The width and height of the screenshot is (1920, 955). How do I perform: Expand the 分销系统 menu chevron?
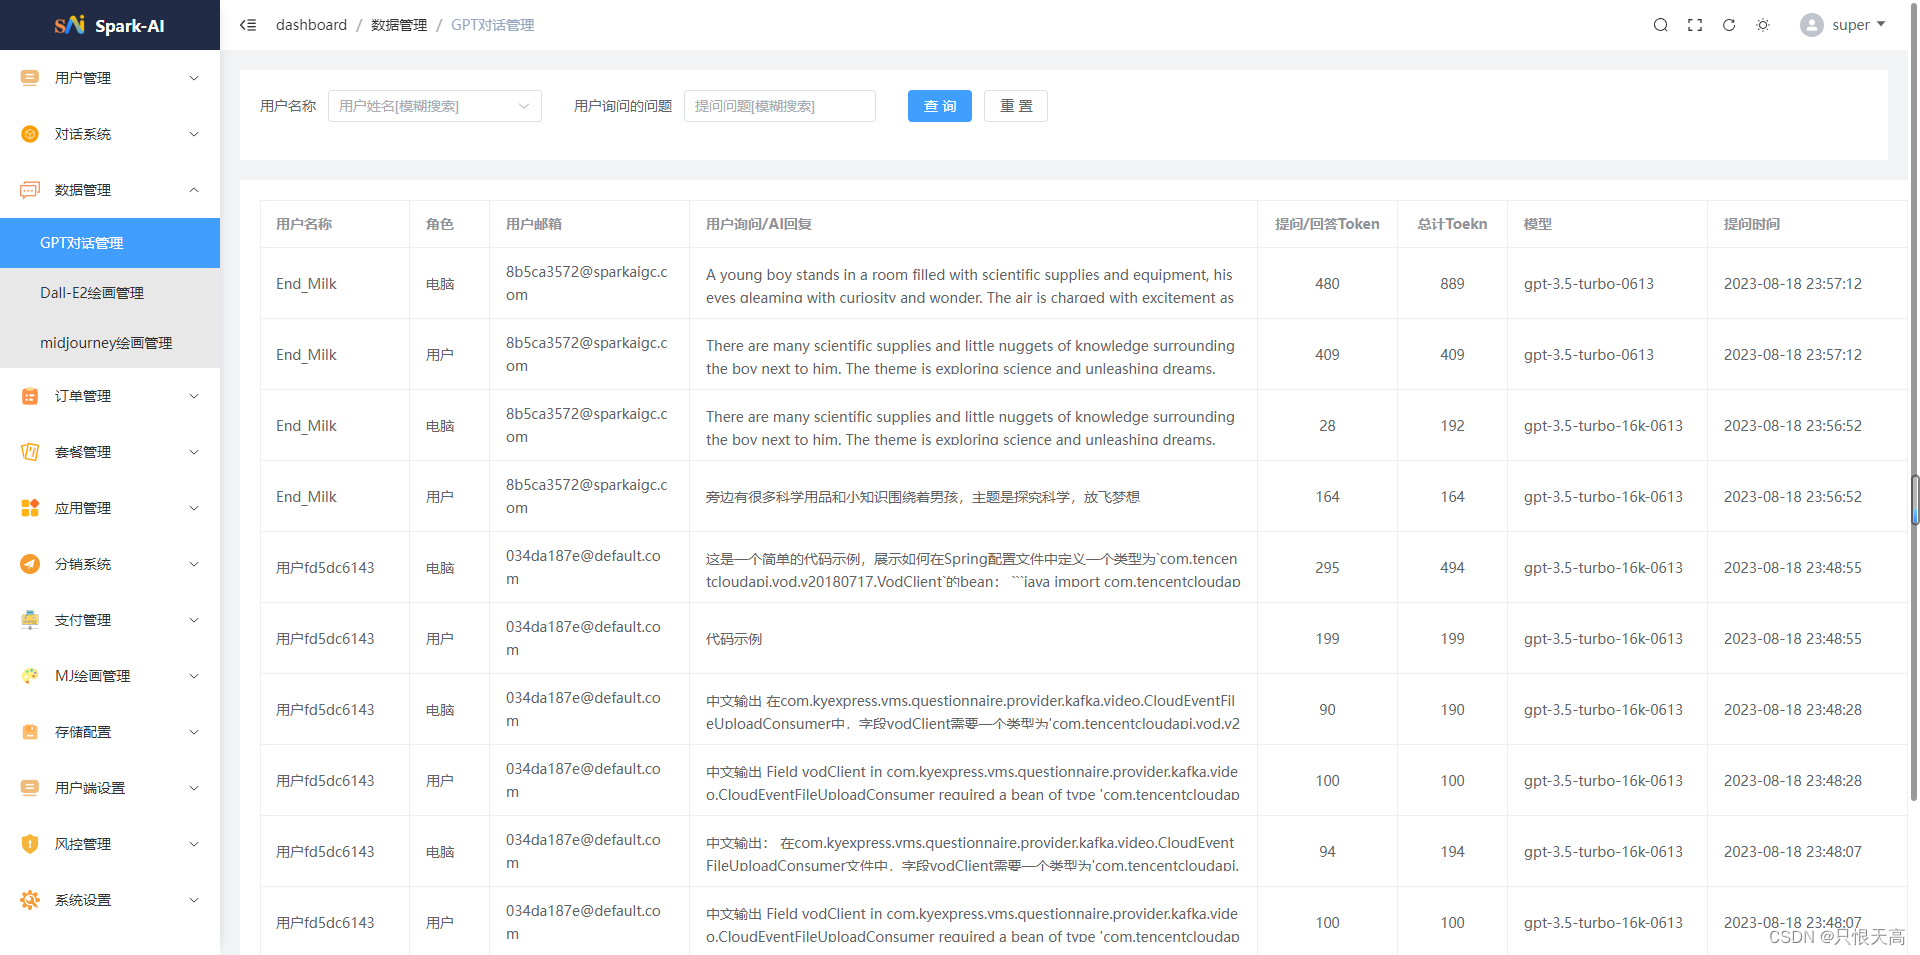[194, 564]
